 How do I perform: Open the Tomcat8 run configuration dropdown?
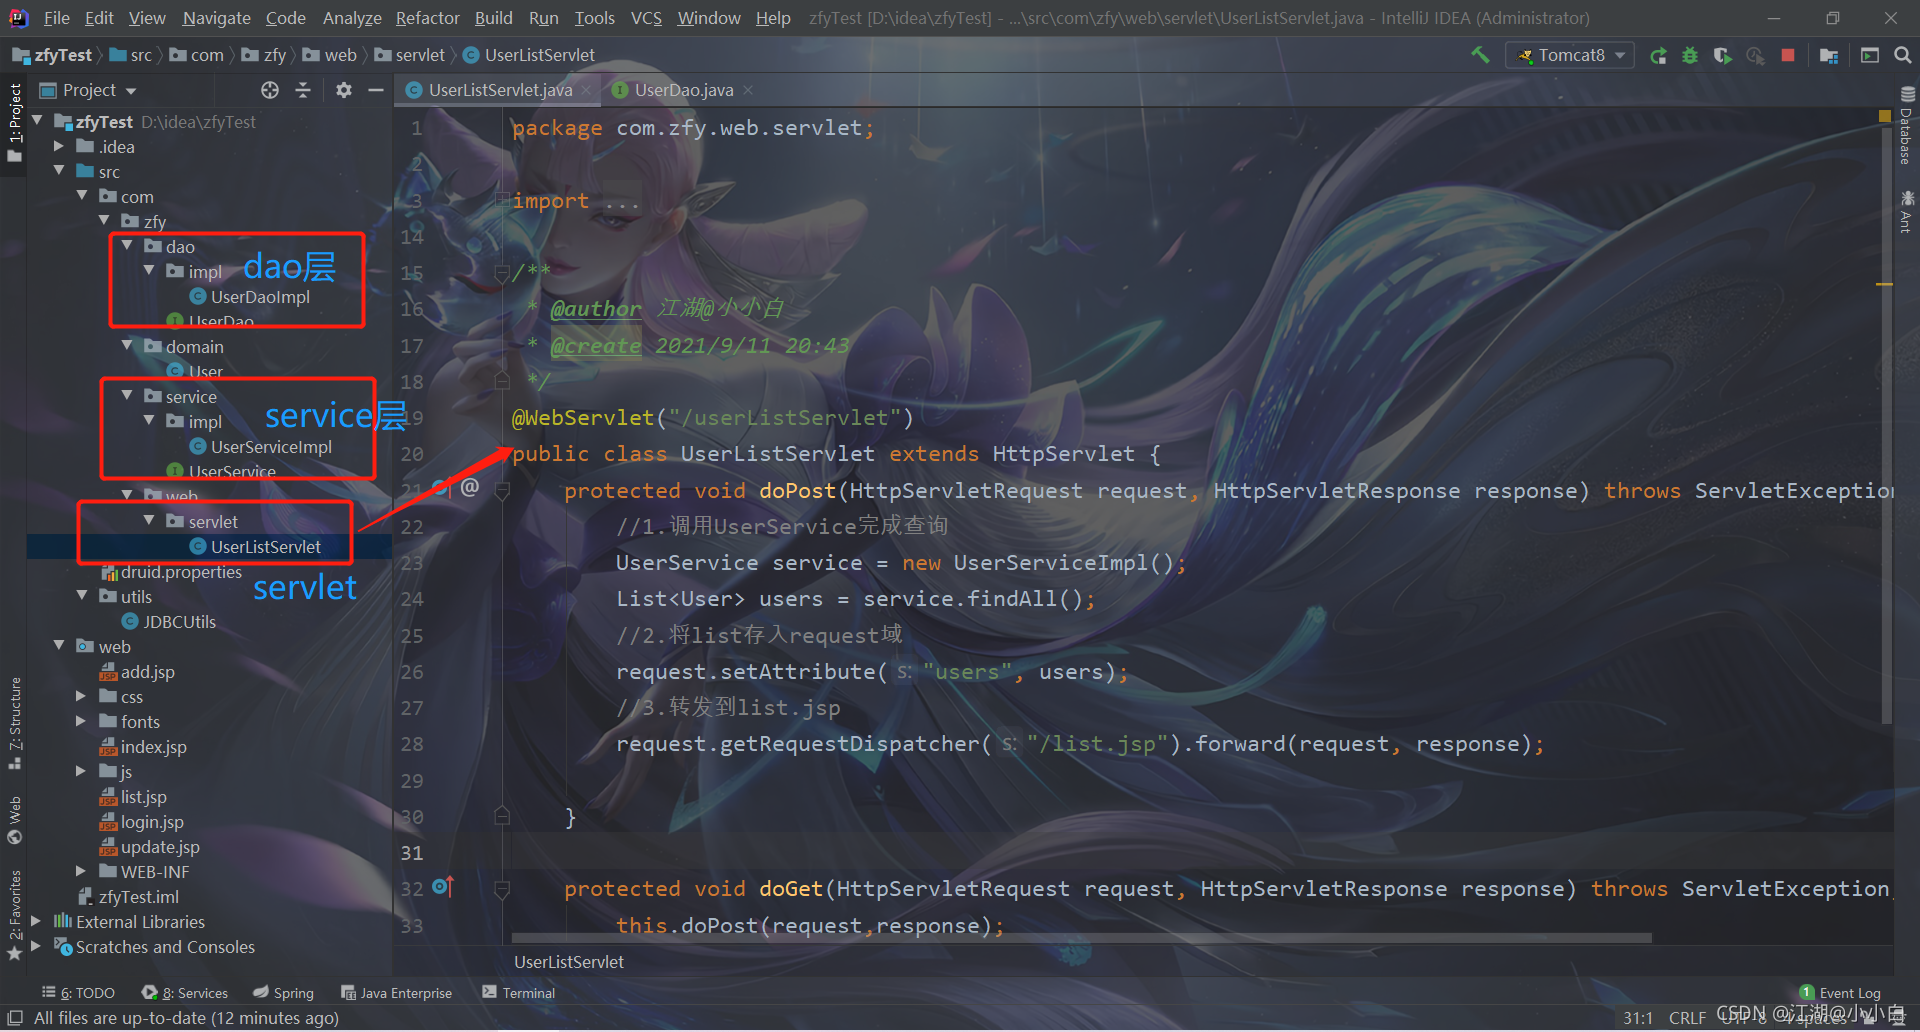tap(1570, 55)
